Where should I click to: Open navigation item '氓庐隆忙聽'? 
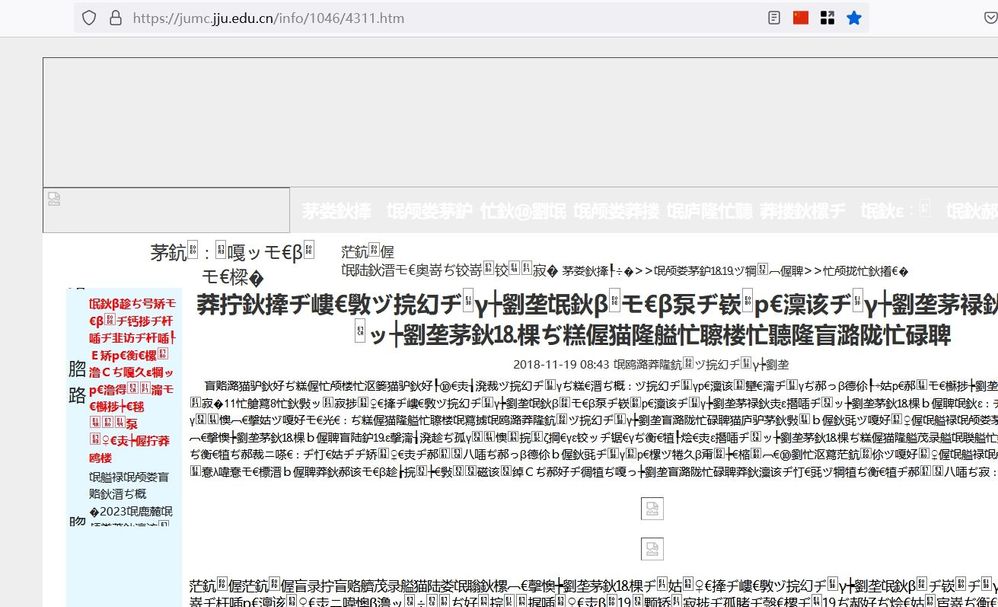tap(710, 211)
